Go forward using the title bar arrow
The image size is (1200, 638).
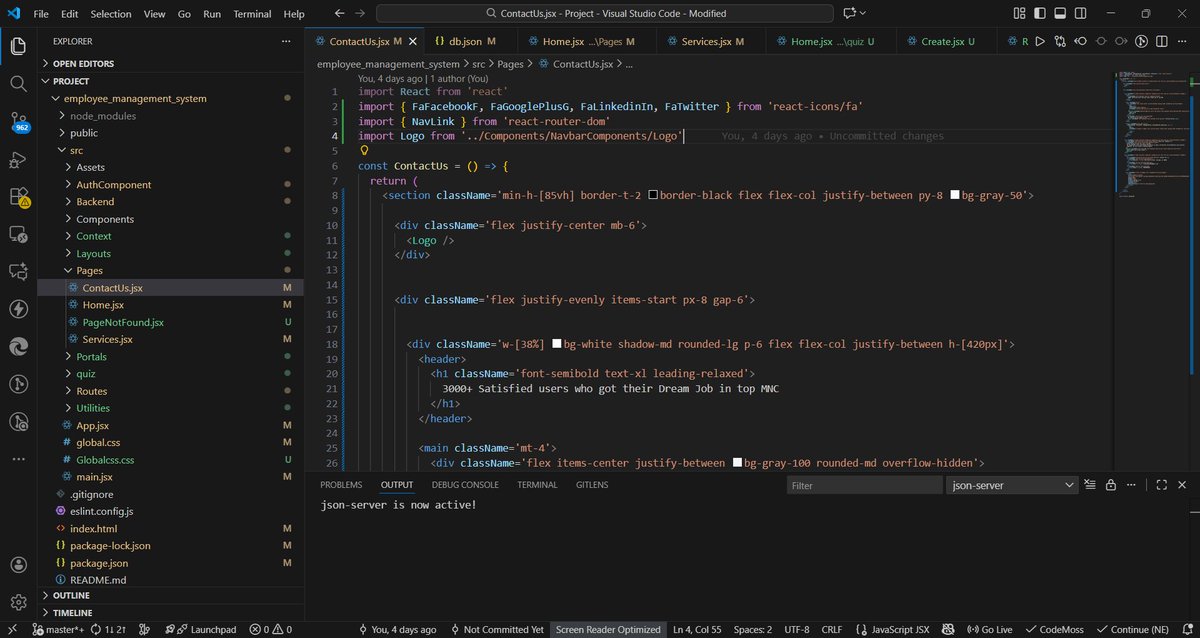coord(361,14)
